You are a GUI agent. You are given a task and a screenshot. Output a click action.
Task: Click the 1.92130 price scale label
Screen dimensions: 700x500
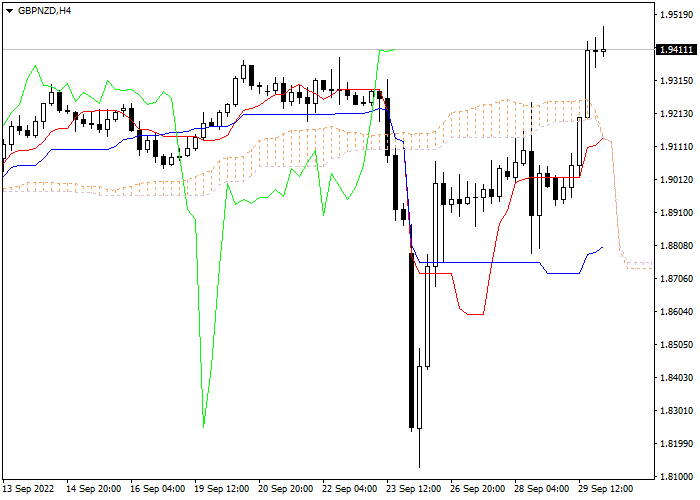[676, 114]
